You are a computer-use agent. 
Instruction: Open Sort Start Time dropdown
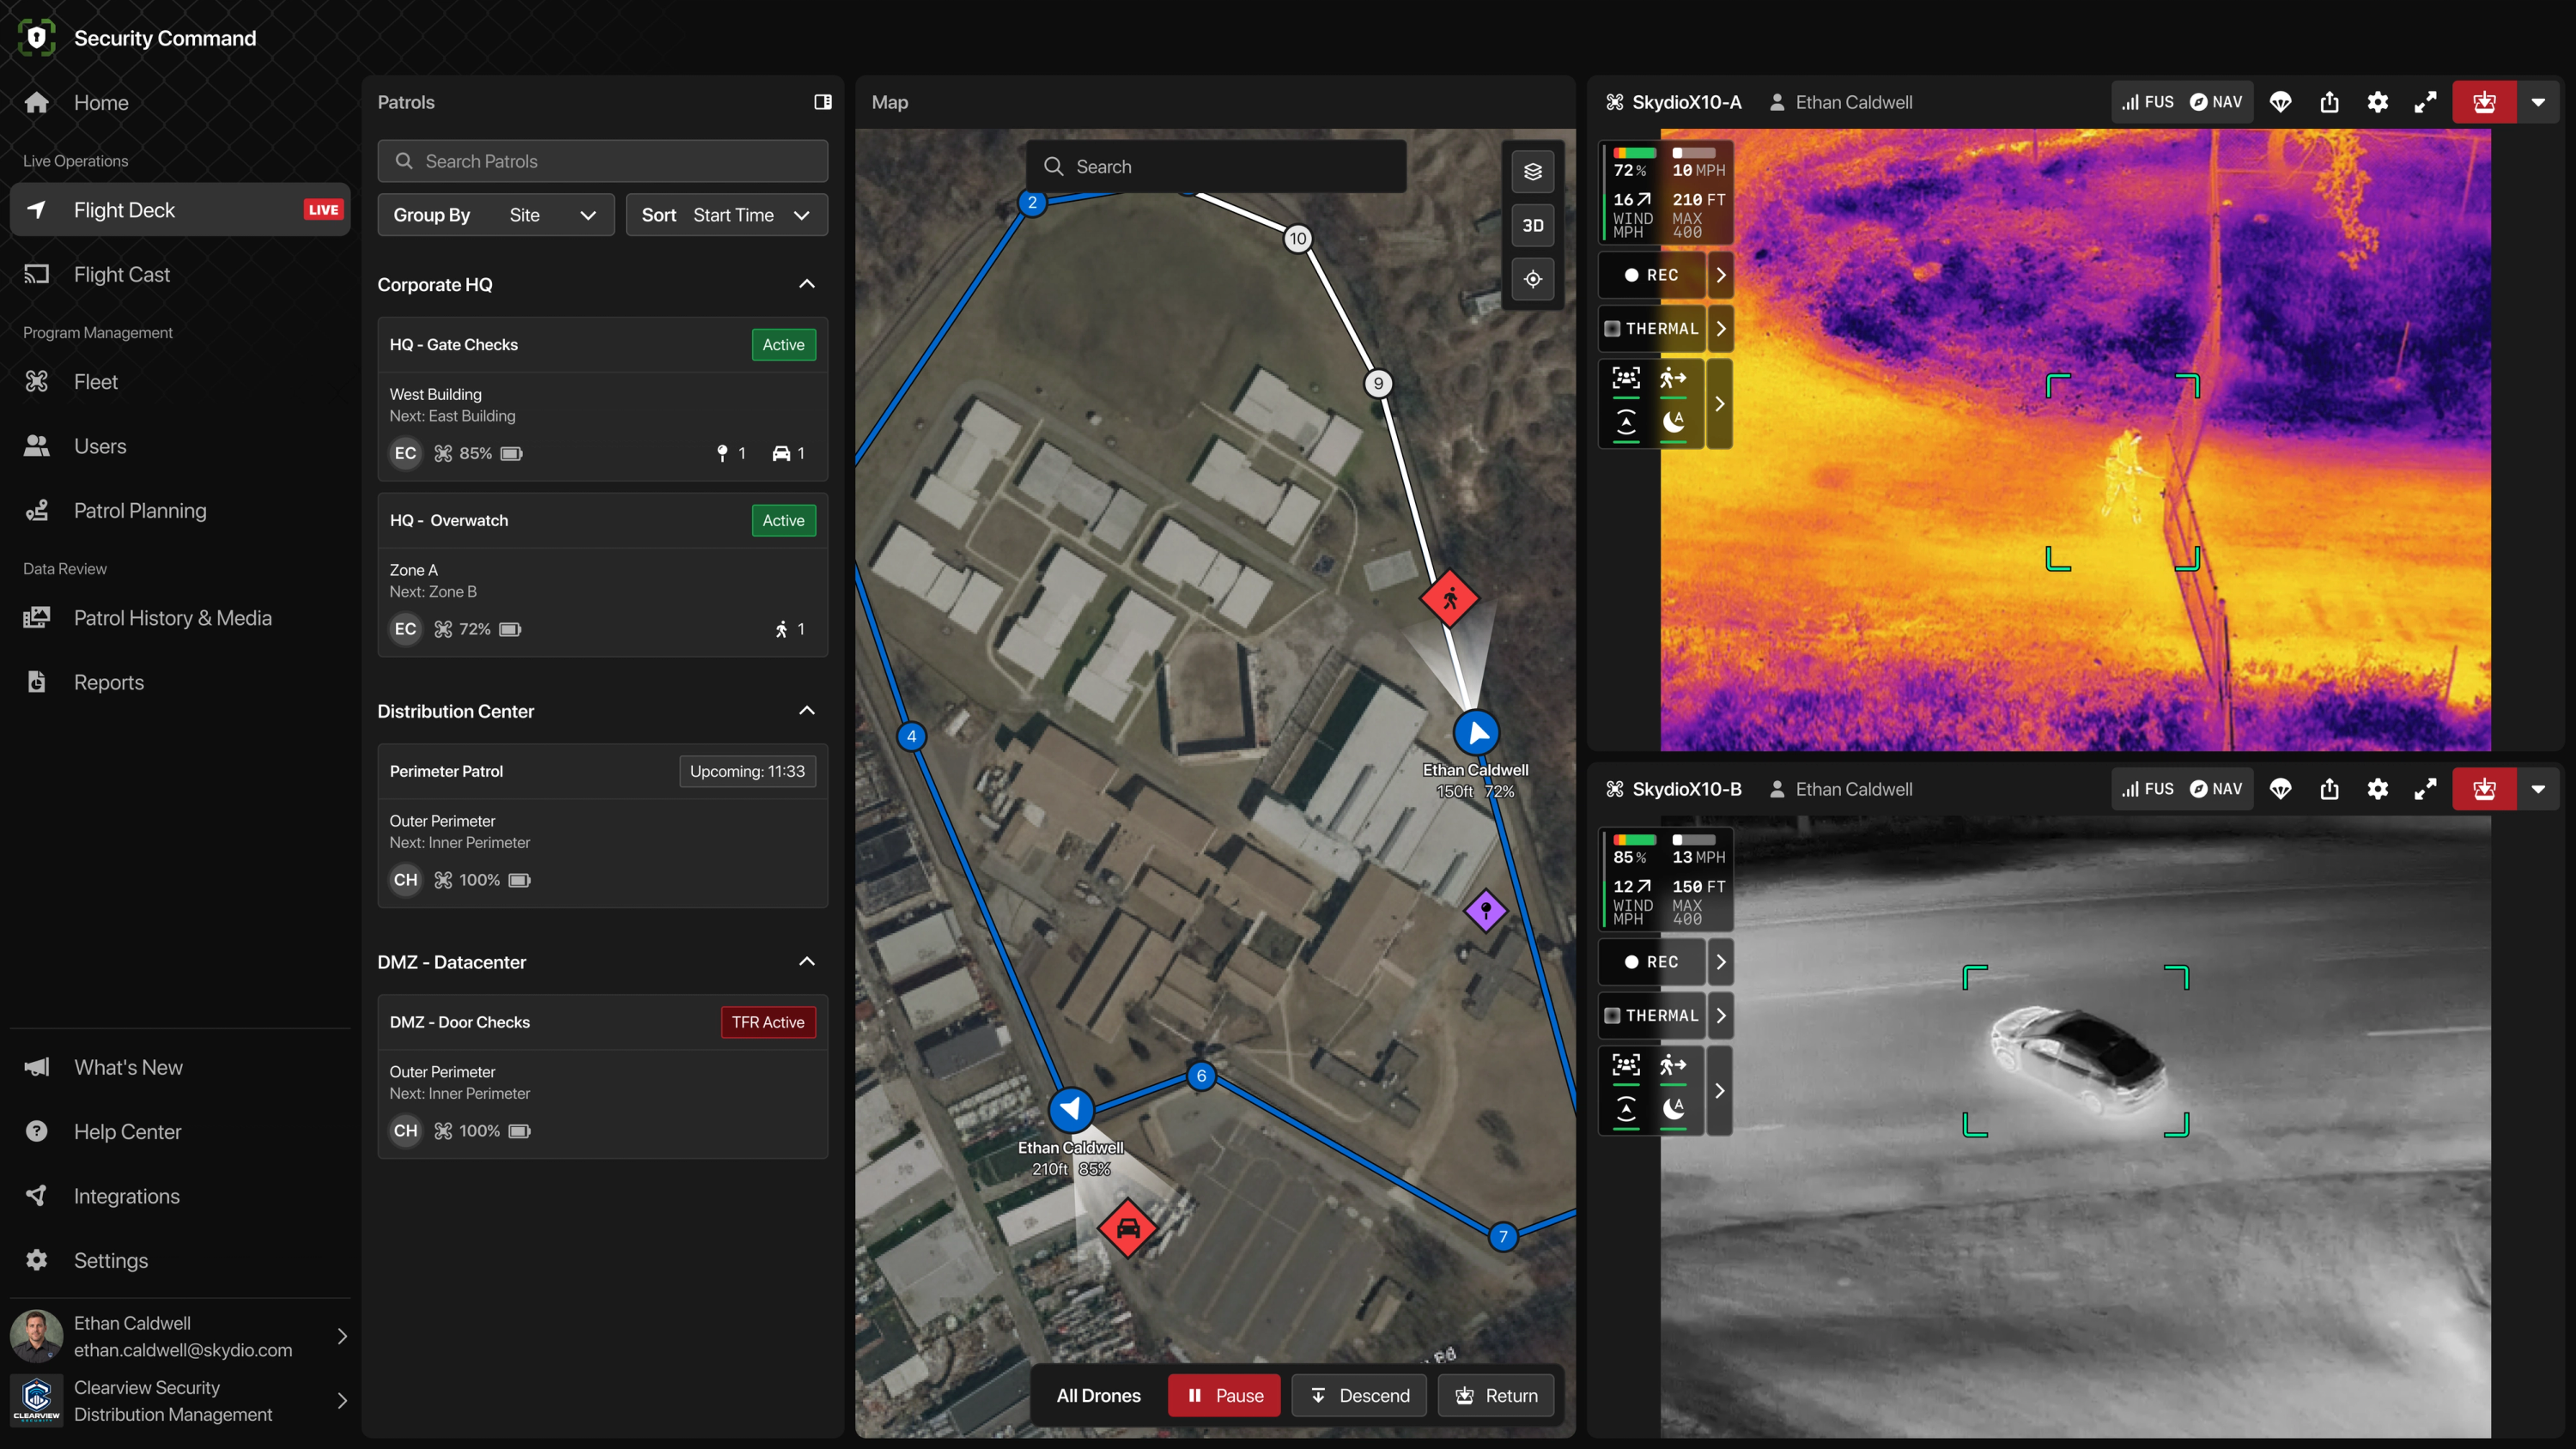click(726, 215)
